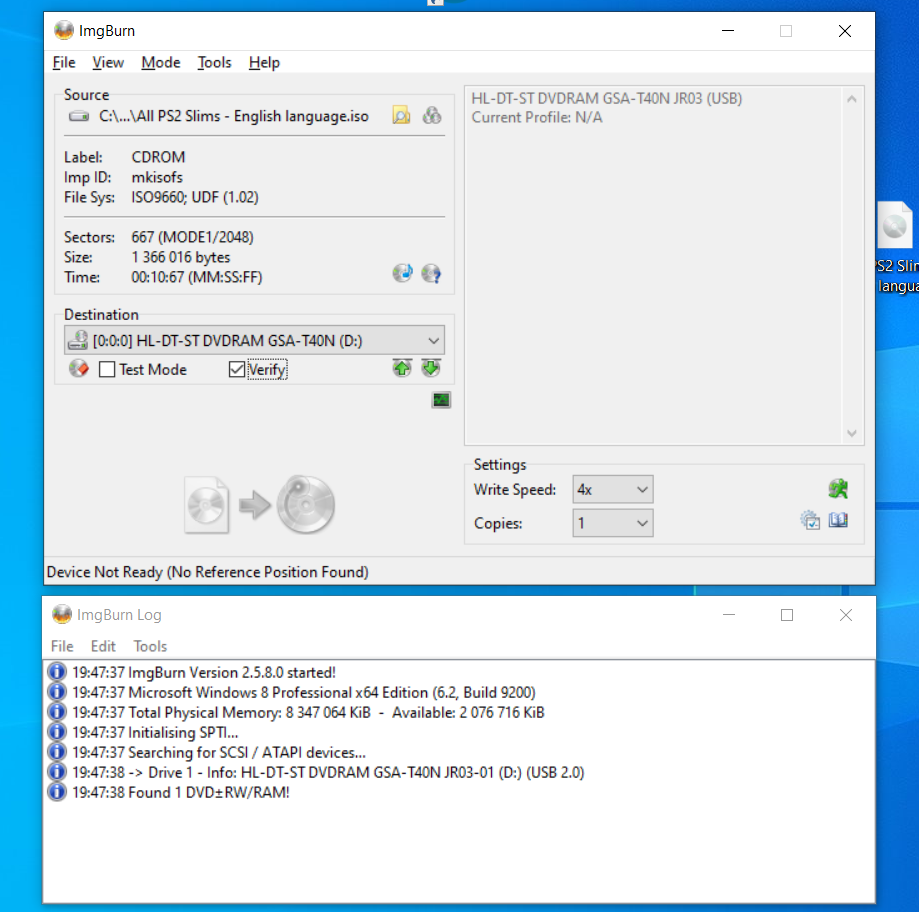Maximize the ImgBurn Log window
Screen dimensions: 919x912
[x=787, y=615]
